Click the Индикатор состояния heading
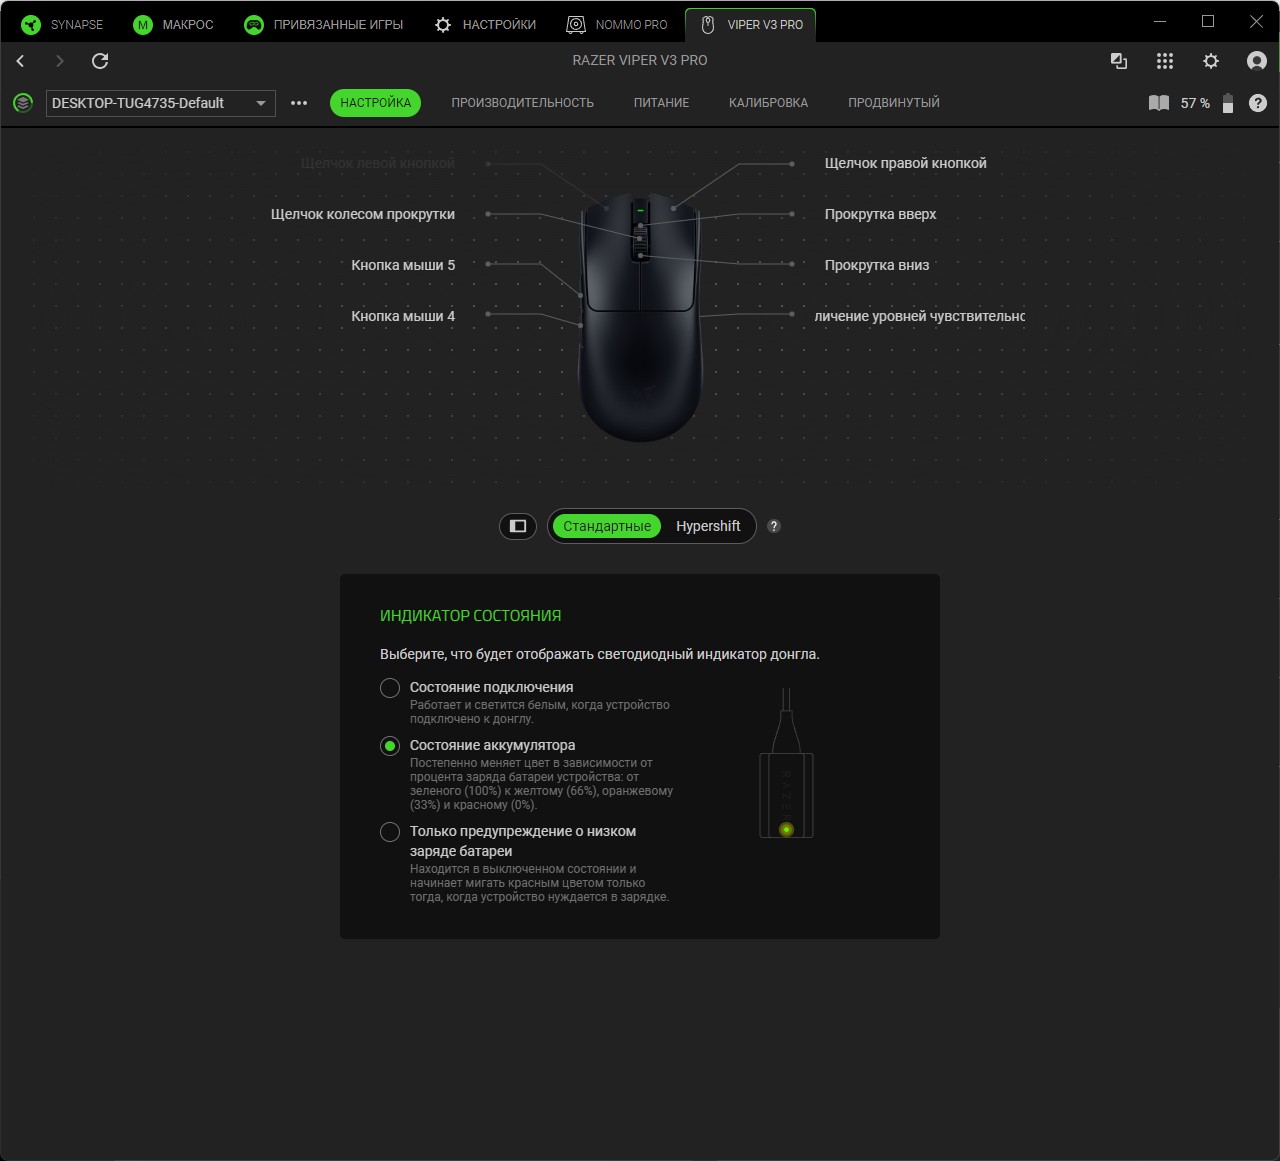1280x1161 pixels. (x=470, y=616)
